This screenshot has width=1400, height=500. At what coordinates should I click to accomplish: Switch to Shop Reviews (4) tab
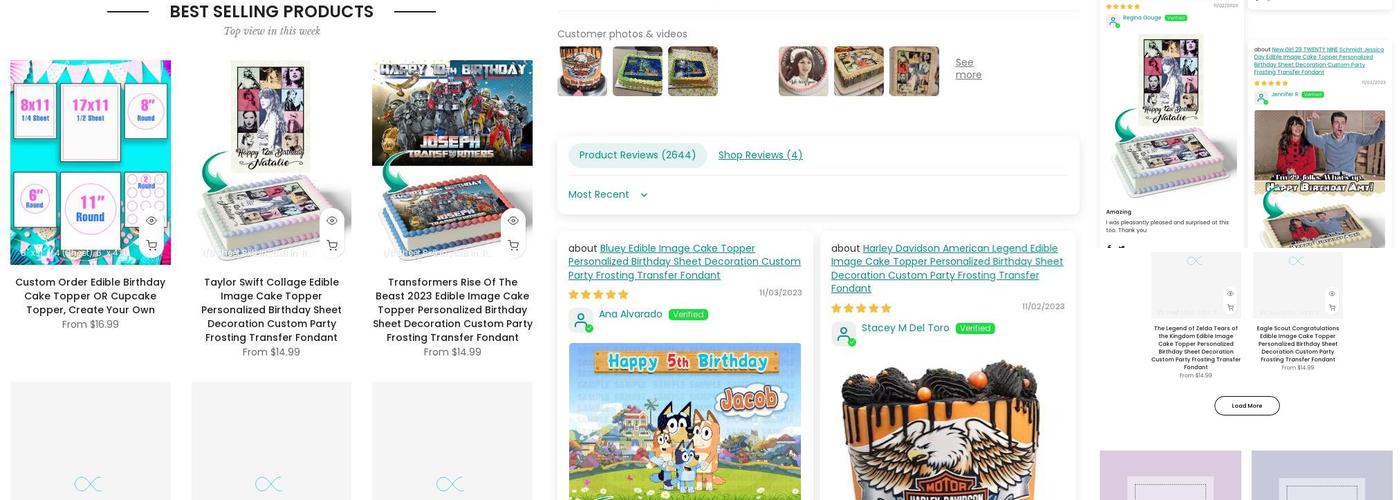tap(760, 155)
